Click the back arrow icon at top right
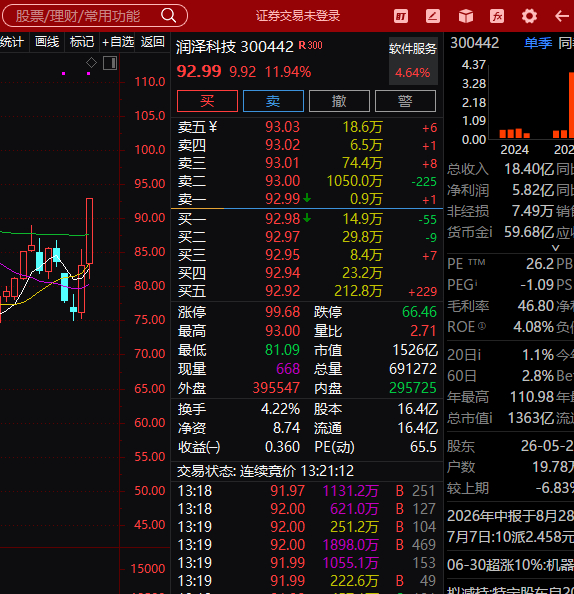 561,16
